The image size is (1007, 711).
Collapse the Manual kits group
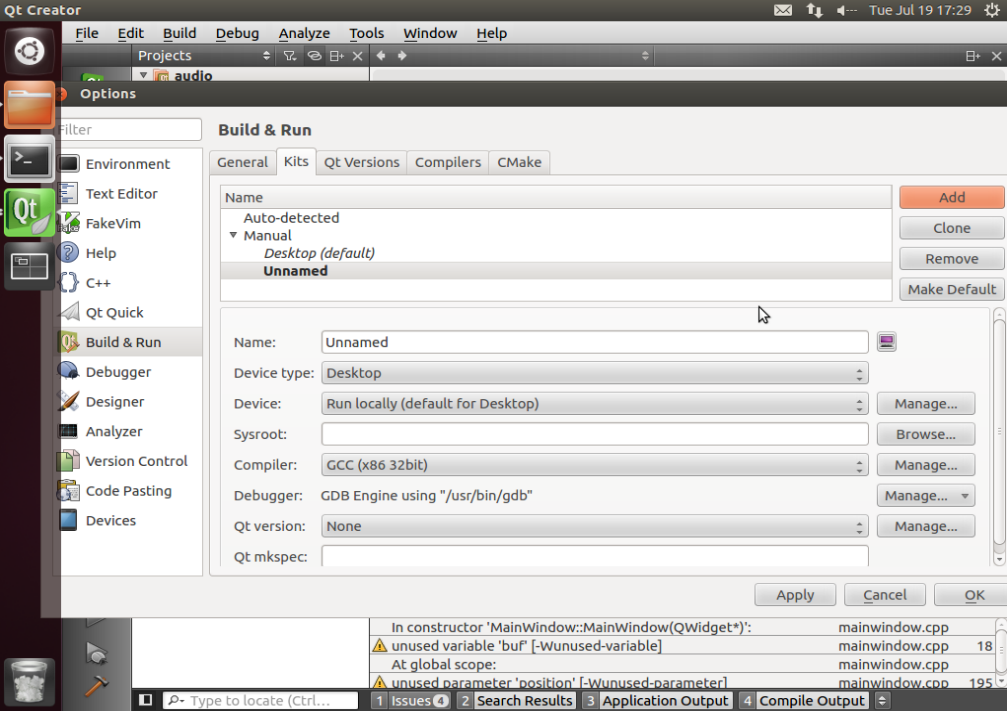[233, 235]
